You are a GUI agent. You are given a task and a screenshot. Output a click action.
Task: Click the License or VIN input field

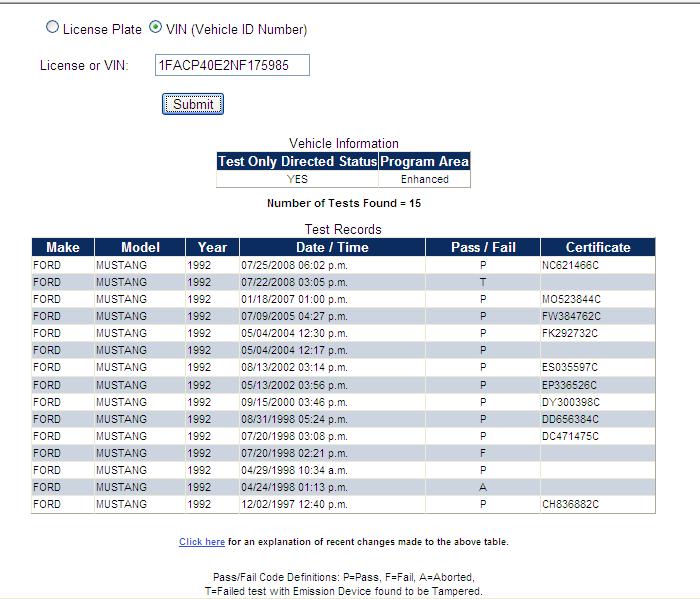tap(232, 65)
